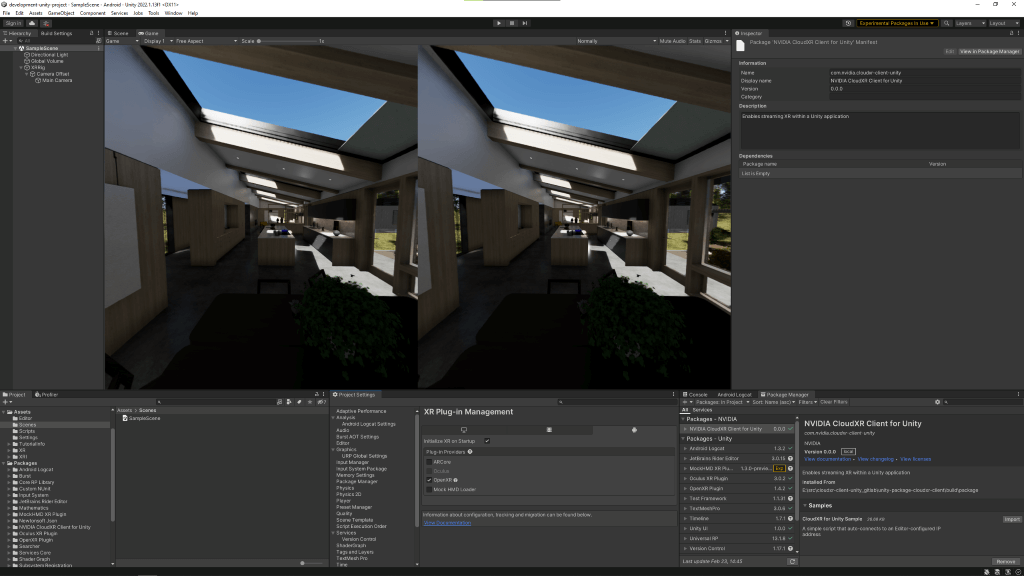The image size is (1024, 576).
Task: Uncheck the OpenXR plug-in provider
Action: click(x=428, y=480)
